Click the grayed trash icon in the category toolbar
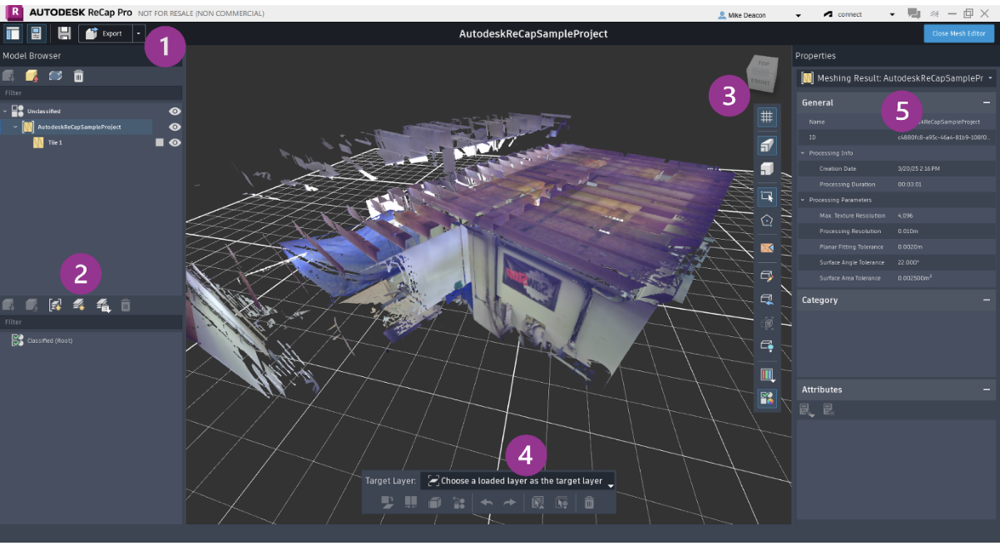Viewport: 1000px width, 546px height. (126, 306)
